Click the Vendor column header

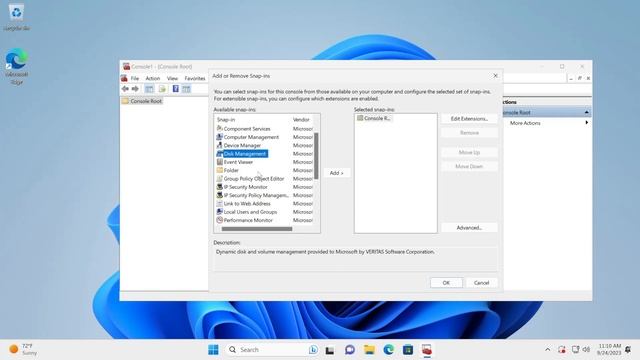pyautogui.click(x=302, y=120)
